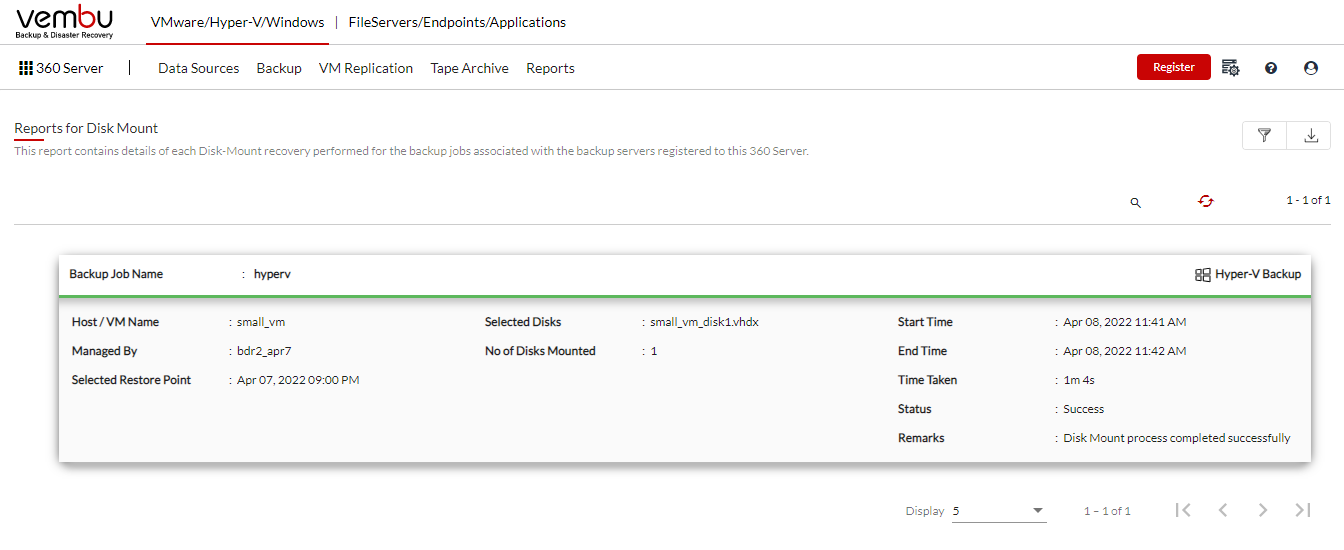Open the Data Sources menu
The height and width of the screenshot is (550, 1344).
(x=199, y=68)
